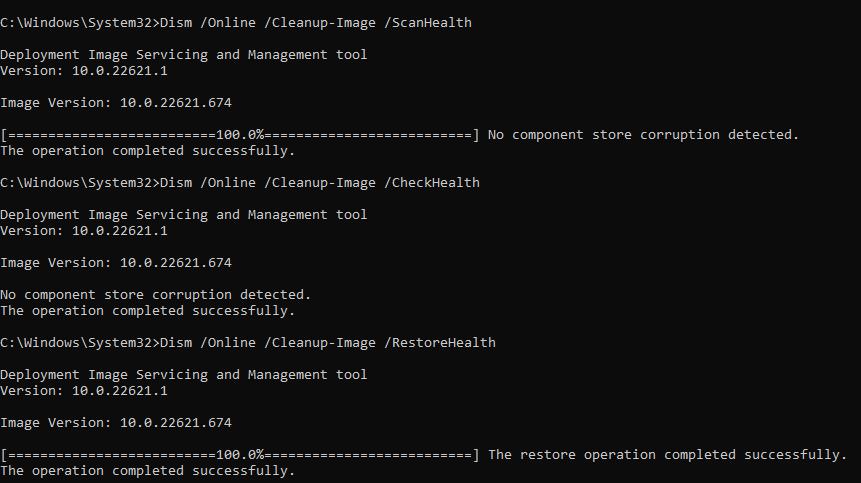Click the CheckHealth "The operation completed successfully." line

click(x=147, y=311)
